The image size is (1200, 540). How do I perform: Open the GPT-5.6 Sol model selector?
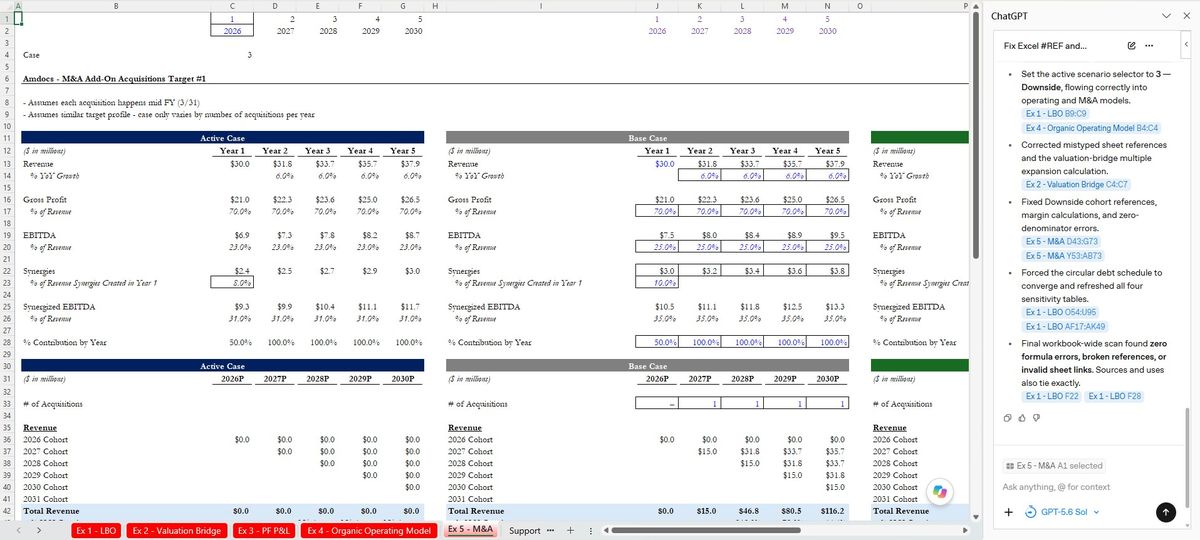pos(1063,512)
